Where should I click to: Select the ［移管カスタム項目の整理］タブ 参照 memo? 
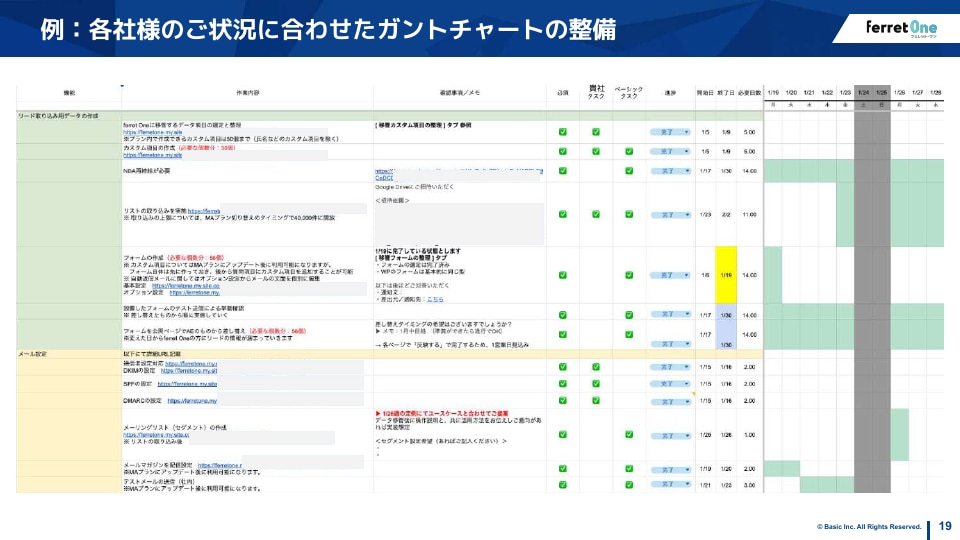423,125
